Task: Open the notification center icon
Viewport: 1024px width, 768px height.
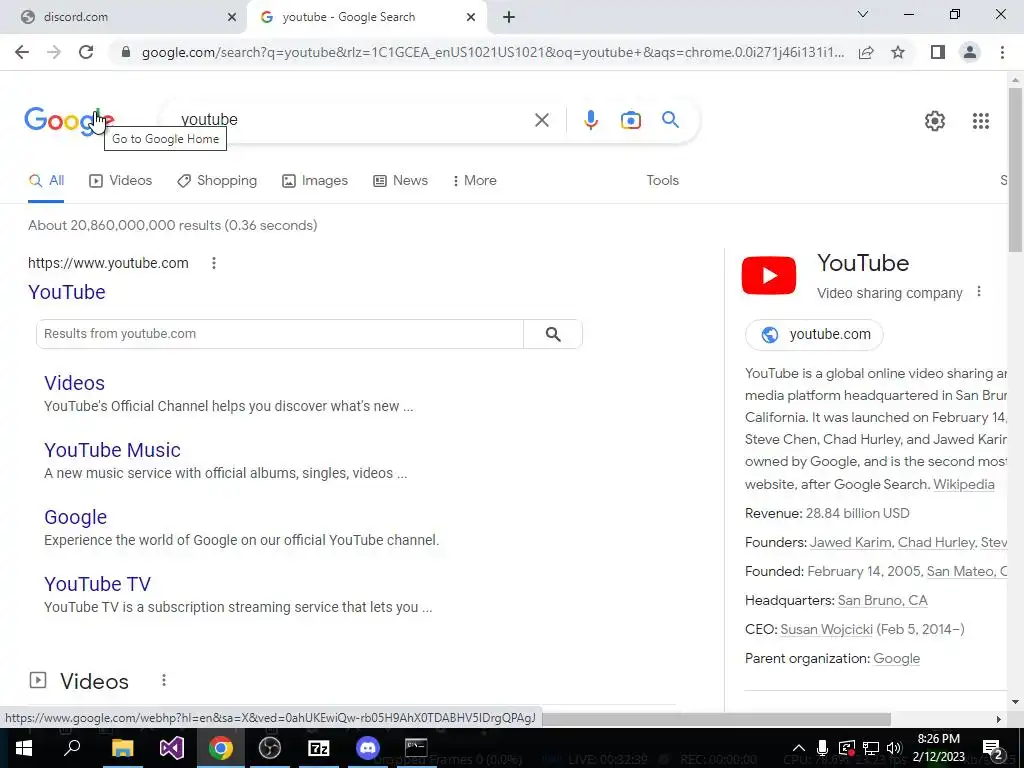Action: pos(992,749)
